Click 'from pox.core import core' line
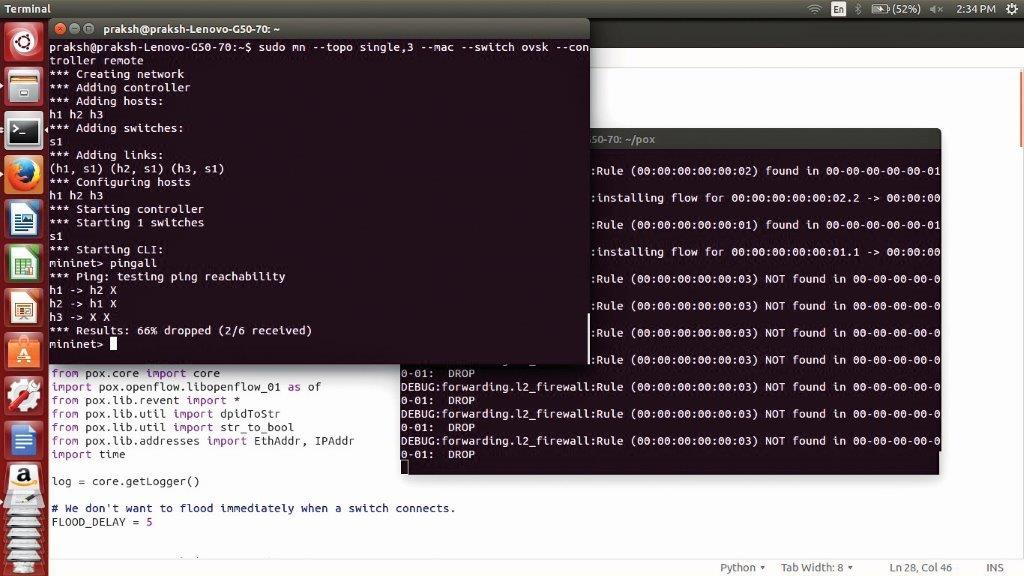The image size is (1024, 576). (136, 374)
